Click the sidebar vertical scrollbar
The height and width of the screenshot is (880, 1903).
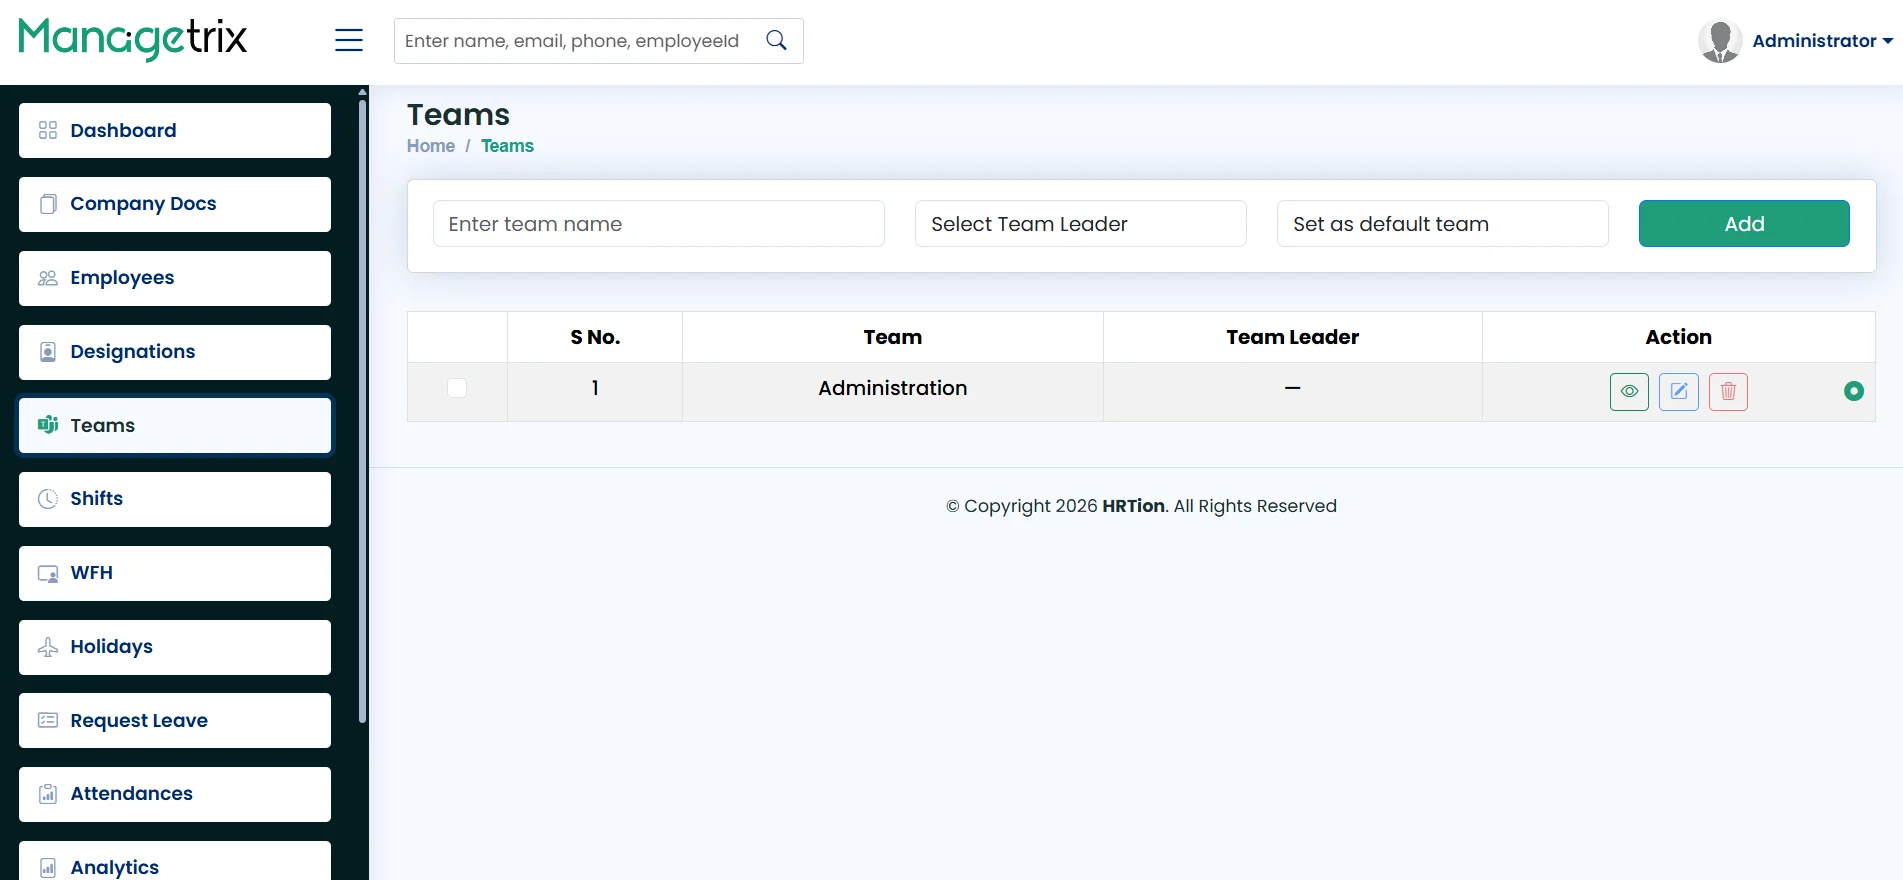[x=362, y=410]
